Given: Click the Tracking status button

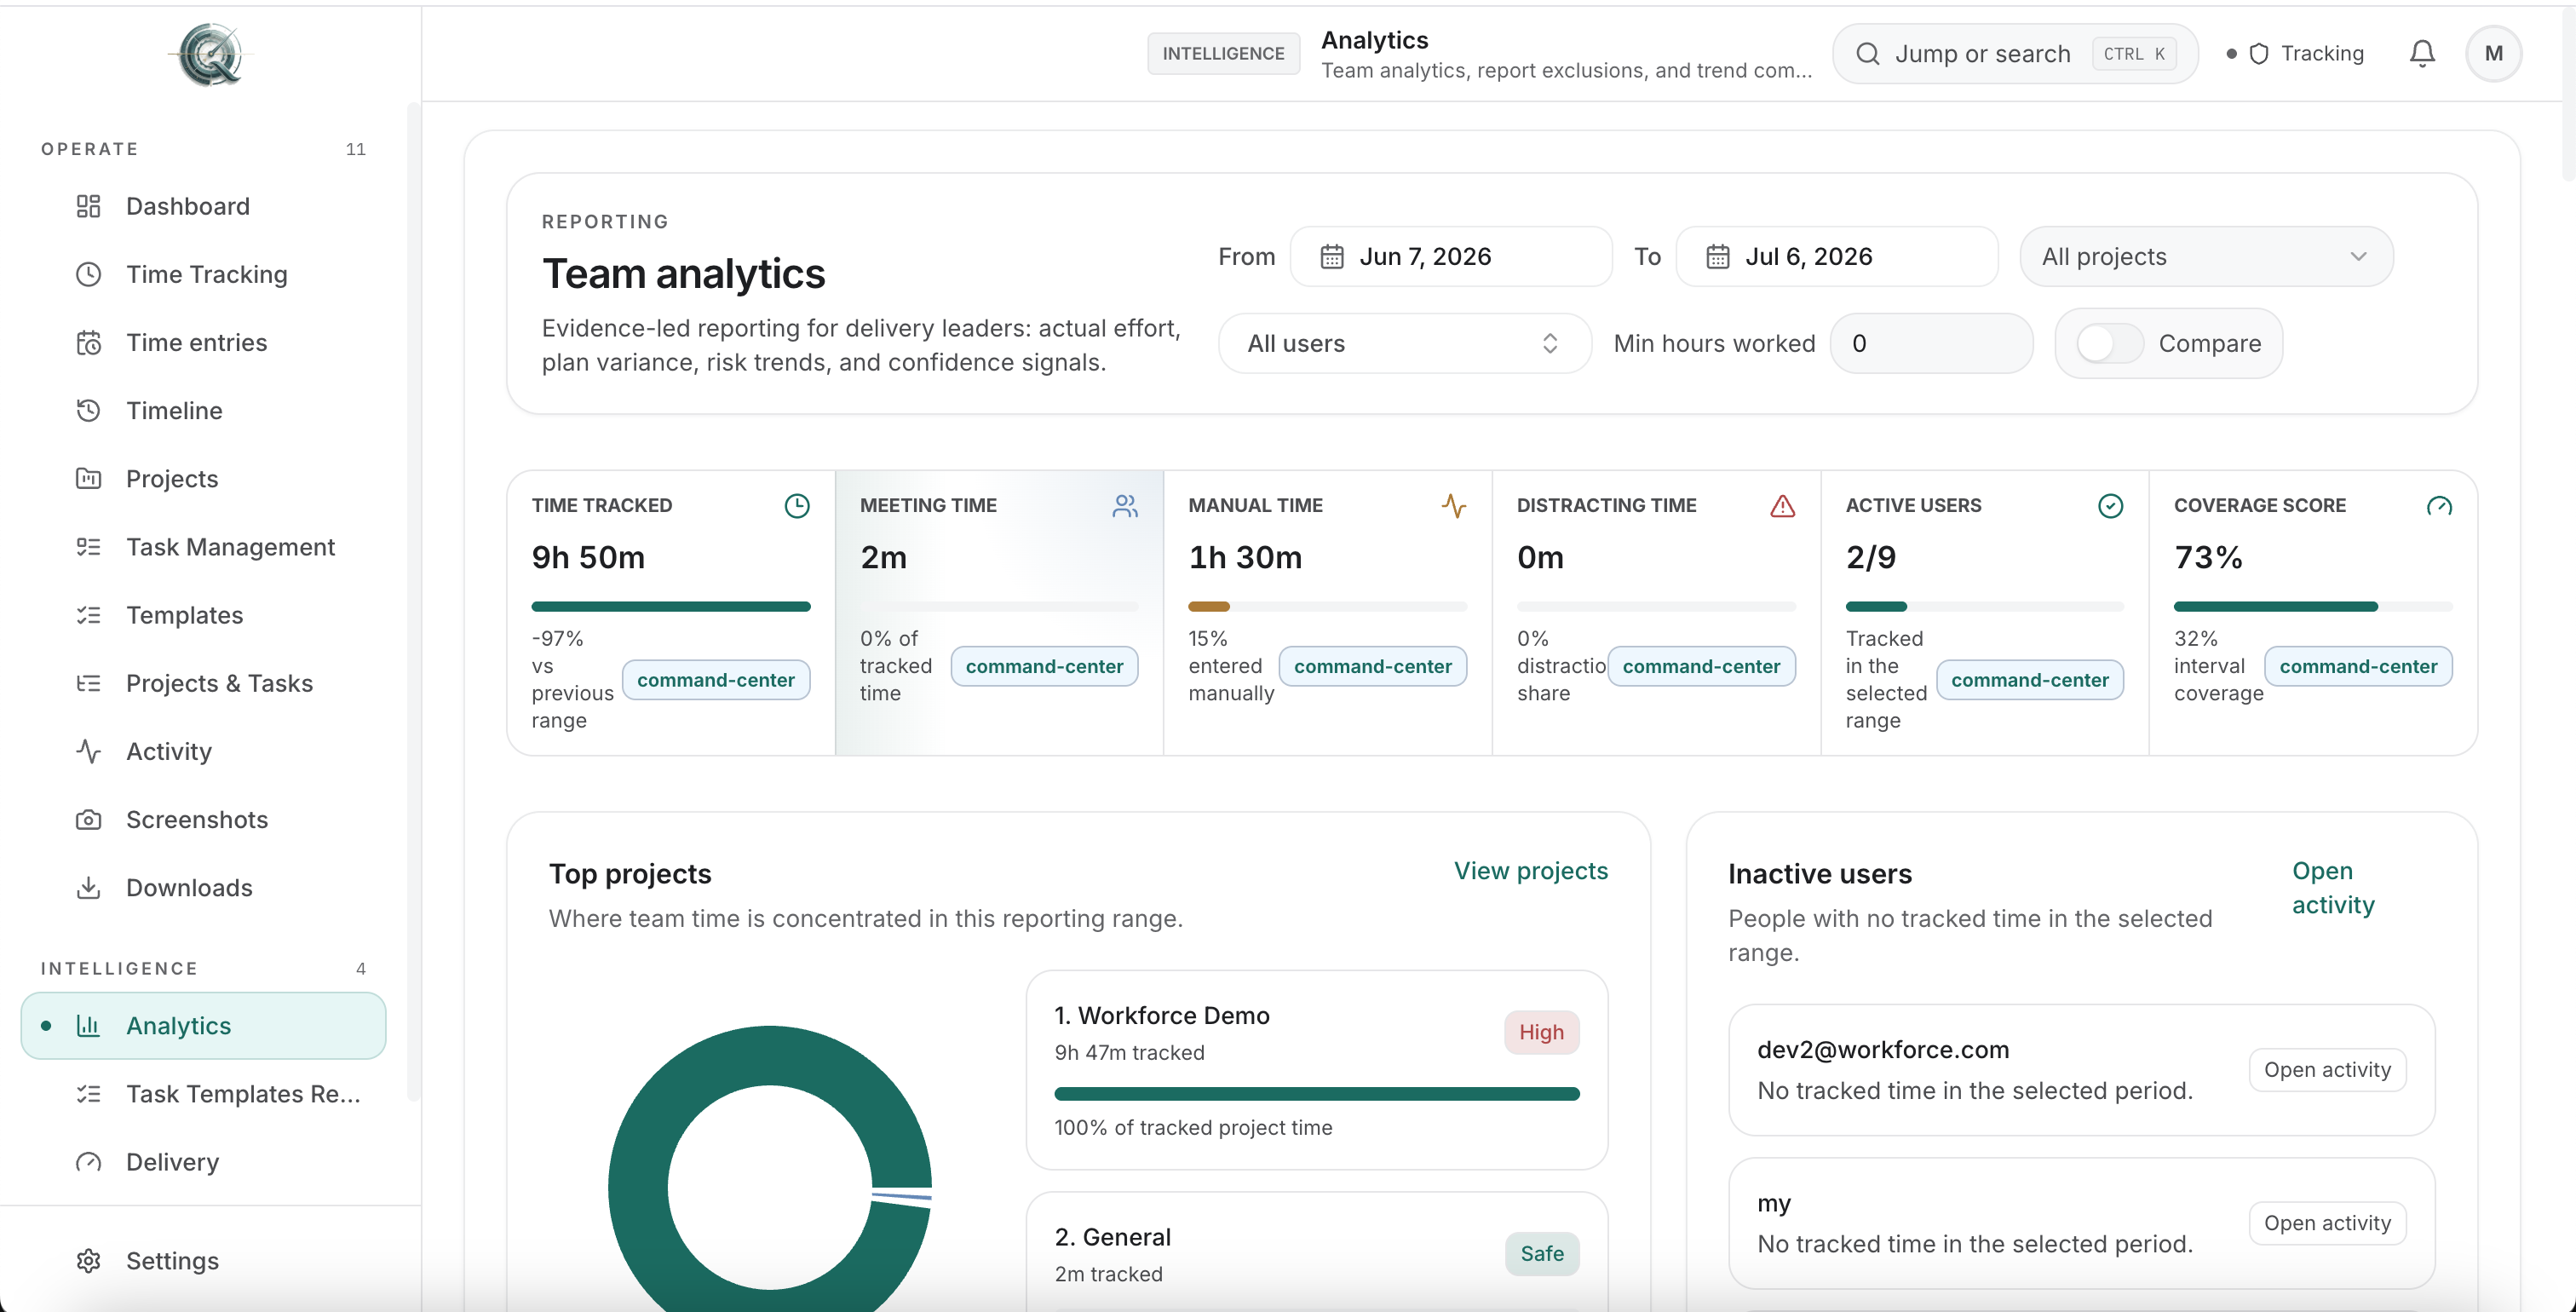Looking at the screenshot, I should coord(2294,54).
